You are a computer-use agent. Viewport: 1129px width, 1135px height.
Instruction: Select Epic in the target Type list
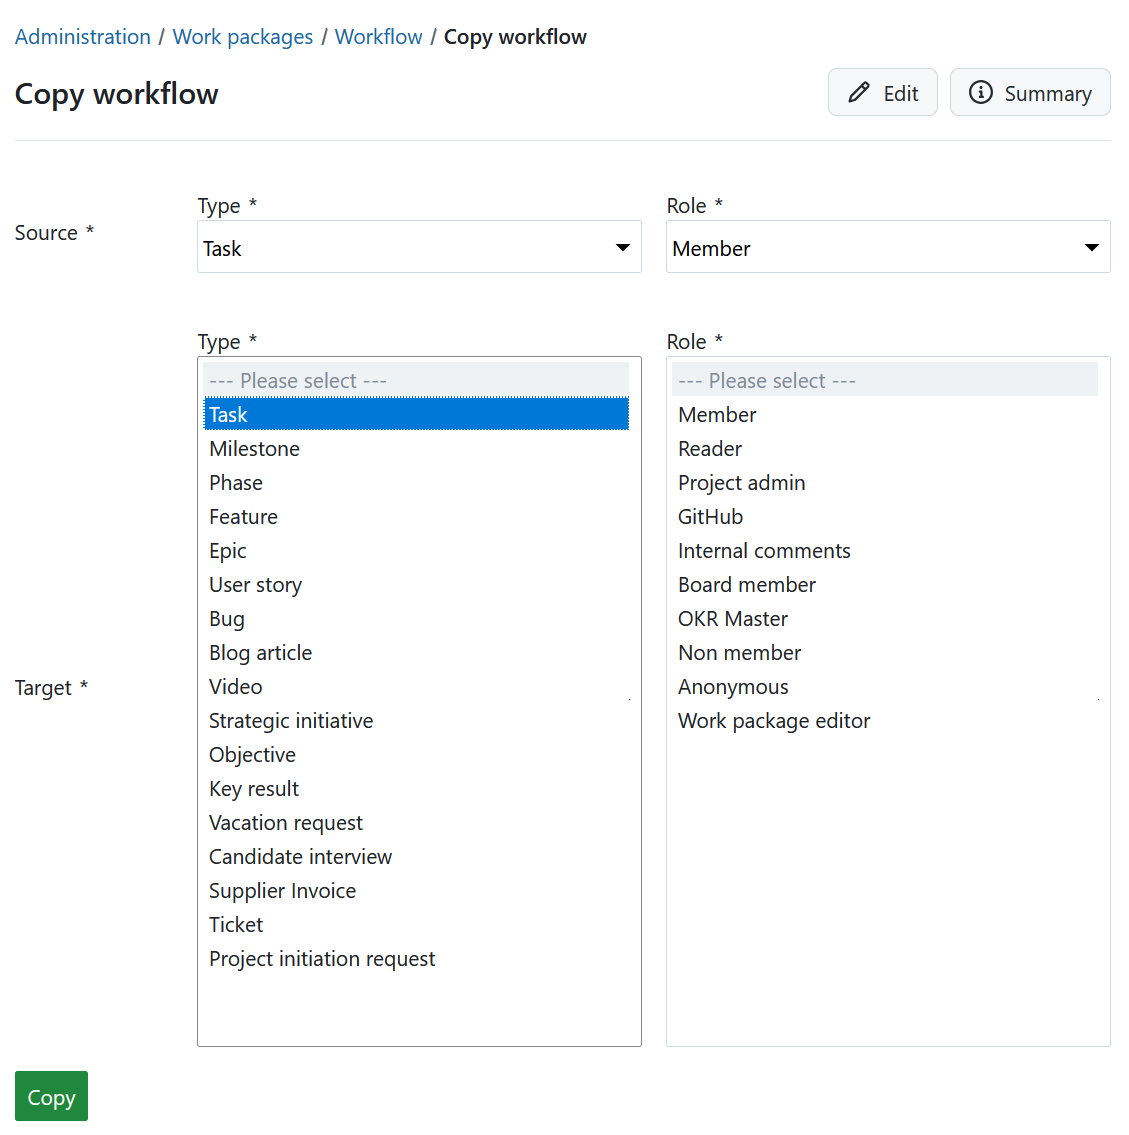(x=227, y=550)
